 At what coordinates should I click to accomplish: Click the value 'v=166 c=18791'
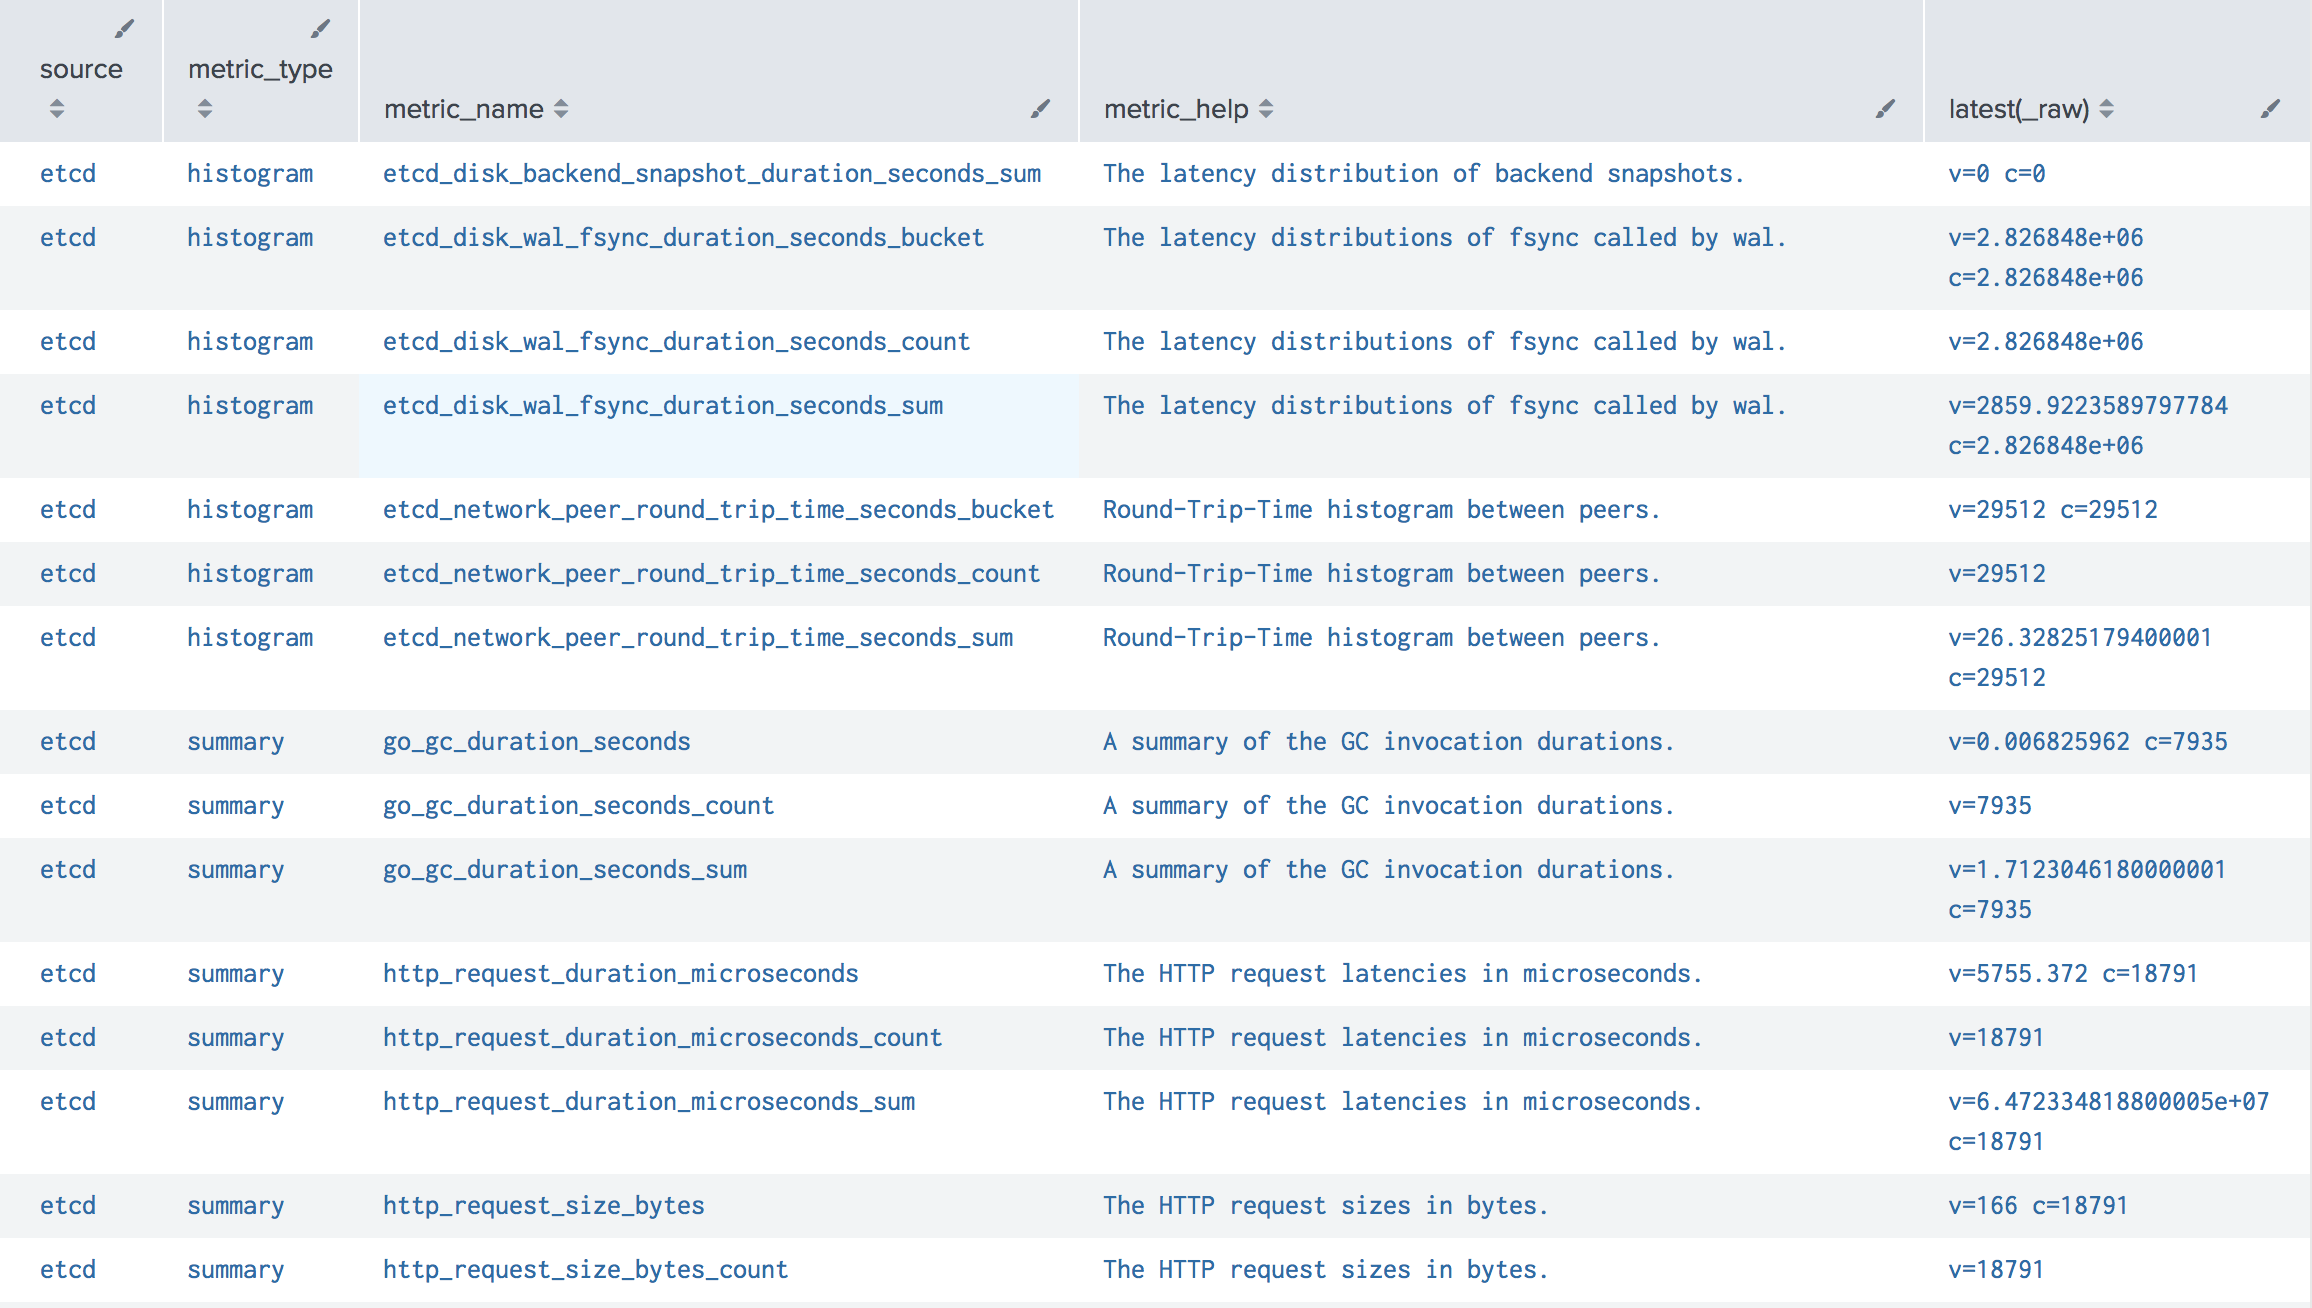[2038, 1206]
